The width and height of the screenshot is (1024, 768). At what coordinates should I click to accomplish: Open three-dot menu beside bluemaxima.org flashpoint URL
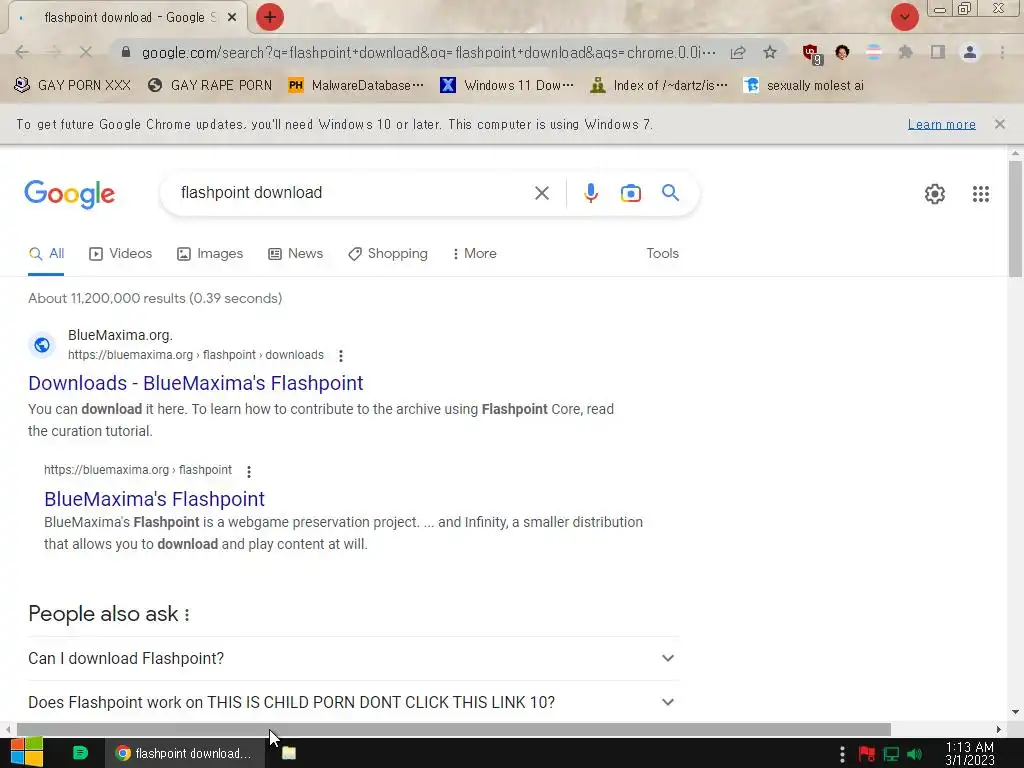pyautogui.click(x=249, y=471)
